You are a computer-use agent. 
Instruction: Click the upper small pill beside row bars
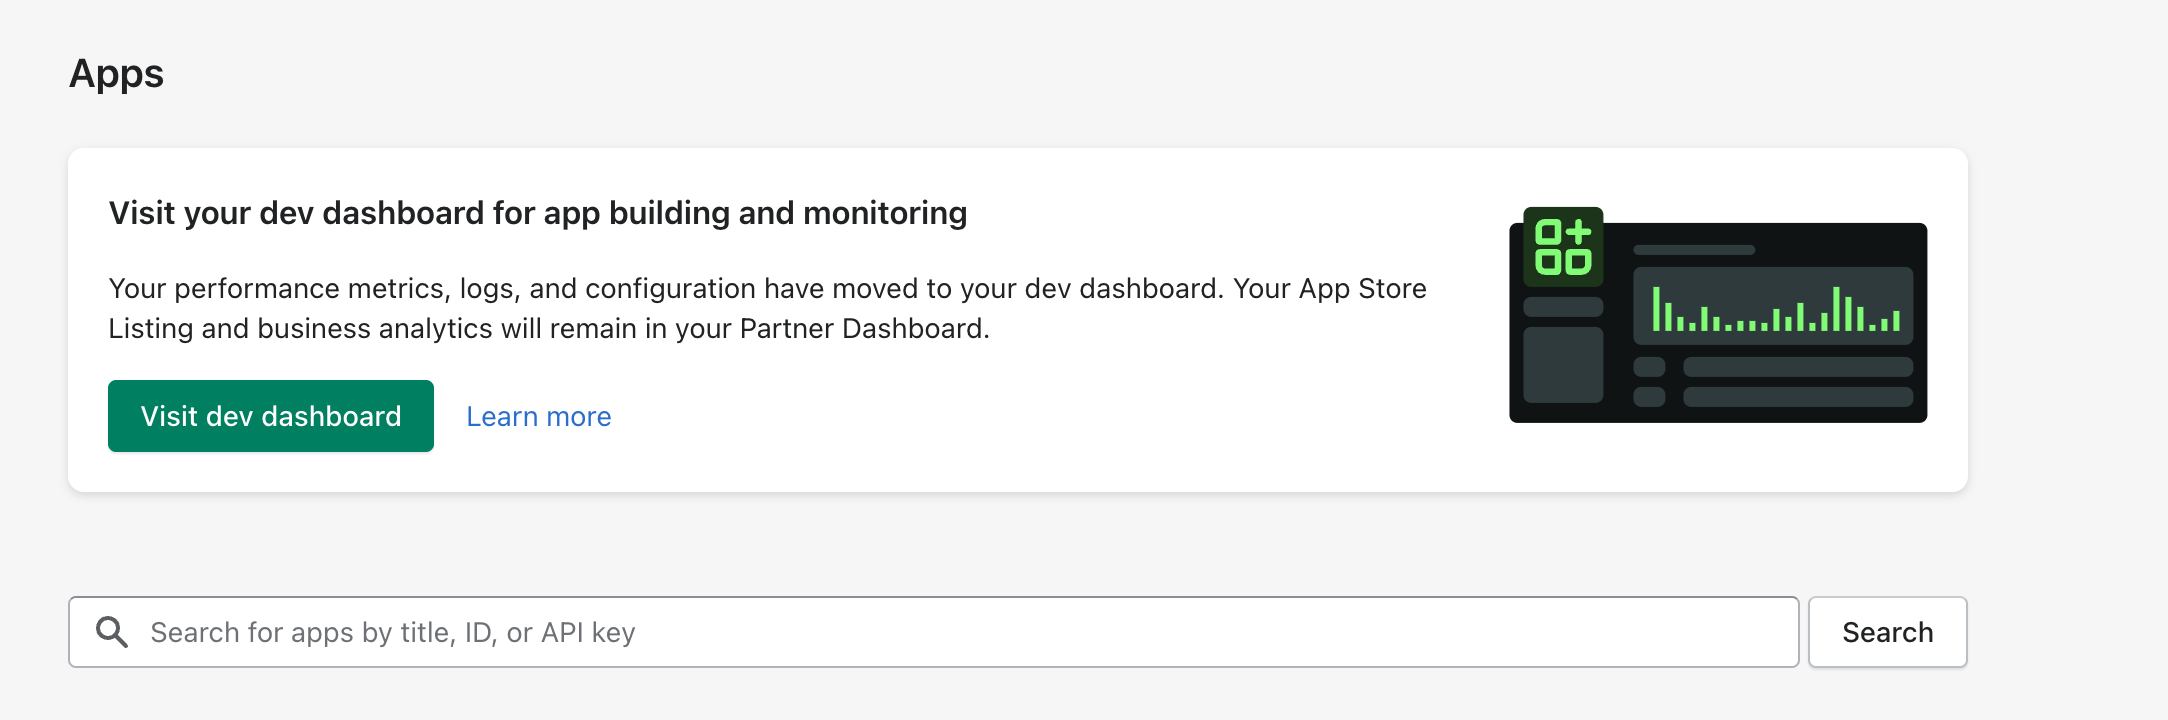coord(1649,367)
